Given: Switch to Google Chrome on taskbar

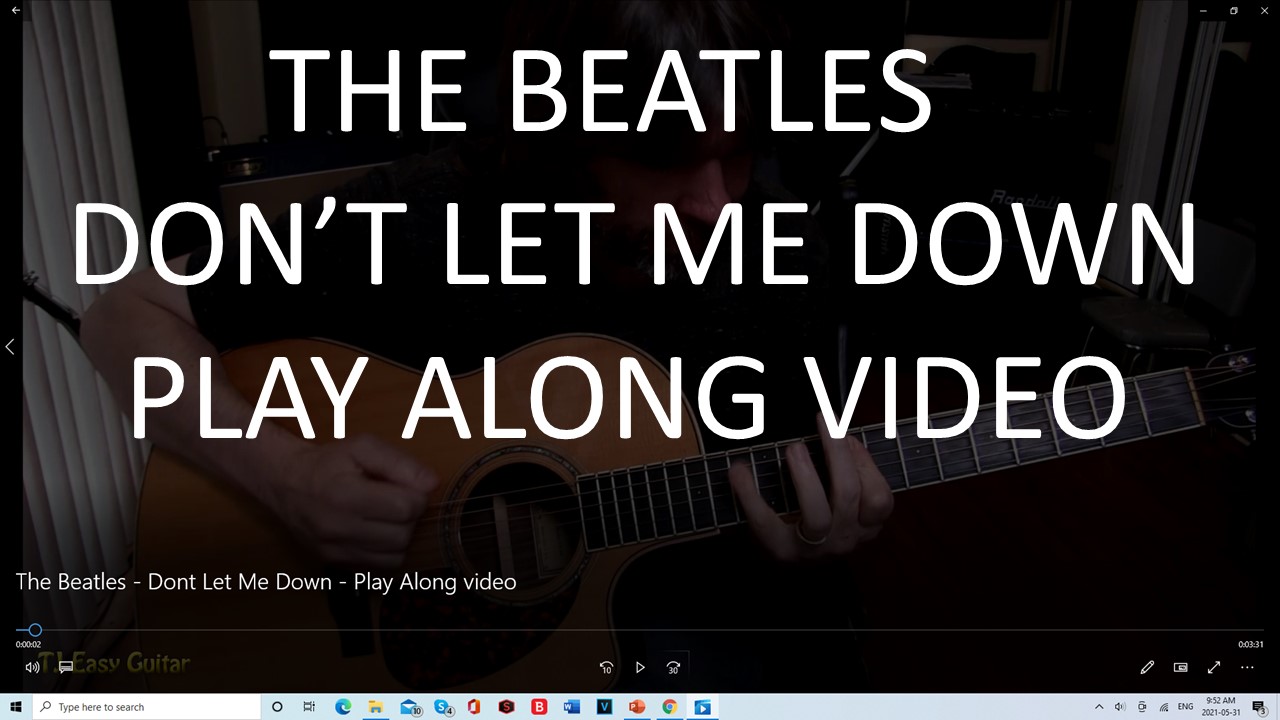Looking at the screenshot, I should point(670,707).
